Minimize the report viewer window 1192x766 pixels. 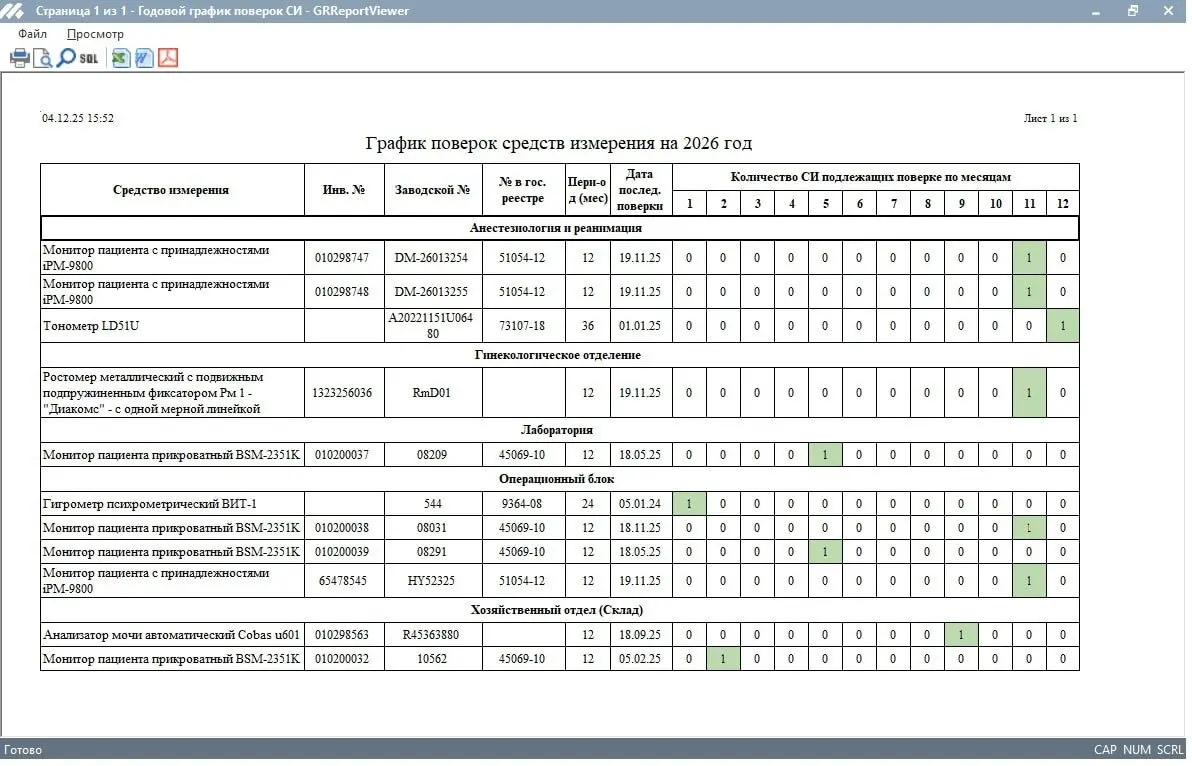(x=1096, y=11)
